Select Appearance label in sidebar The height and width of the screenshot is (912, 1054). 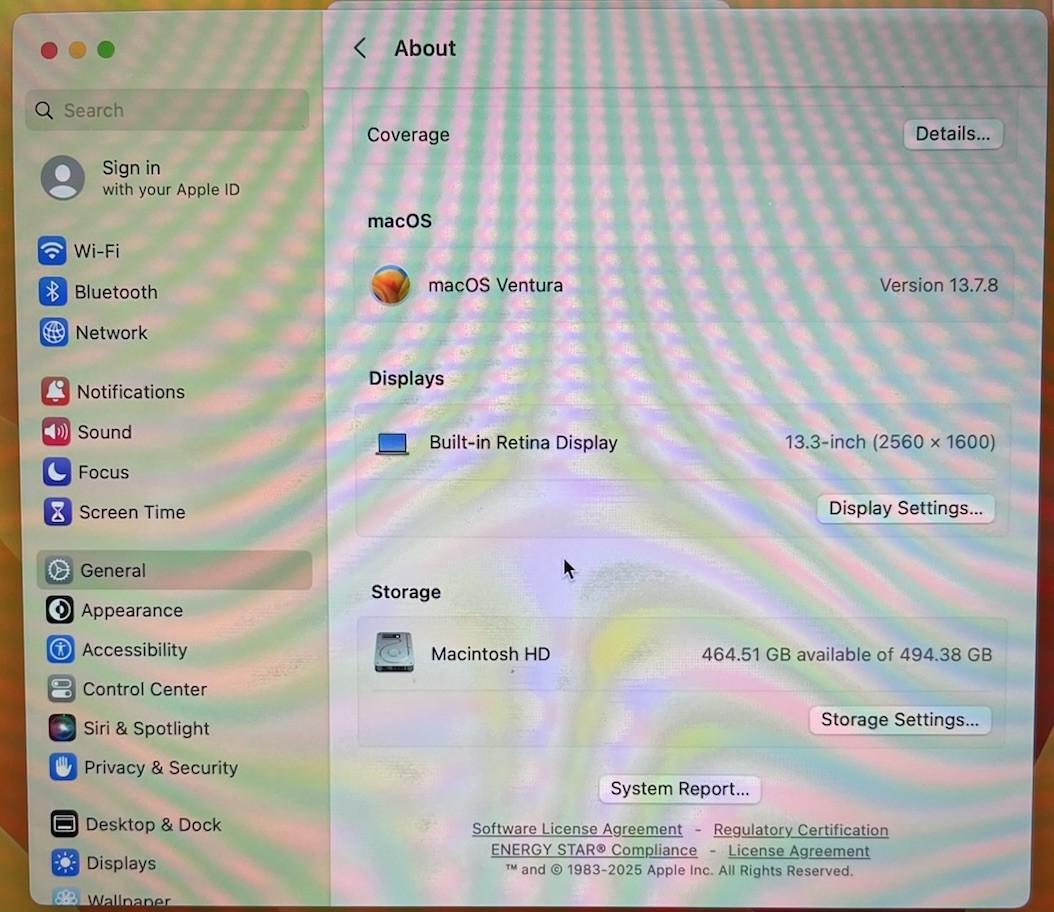(132, 610)
